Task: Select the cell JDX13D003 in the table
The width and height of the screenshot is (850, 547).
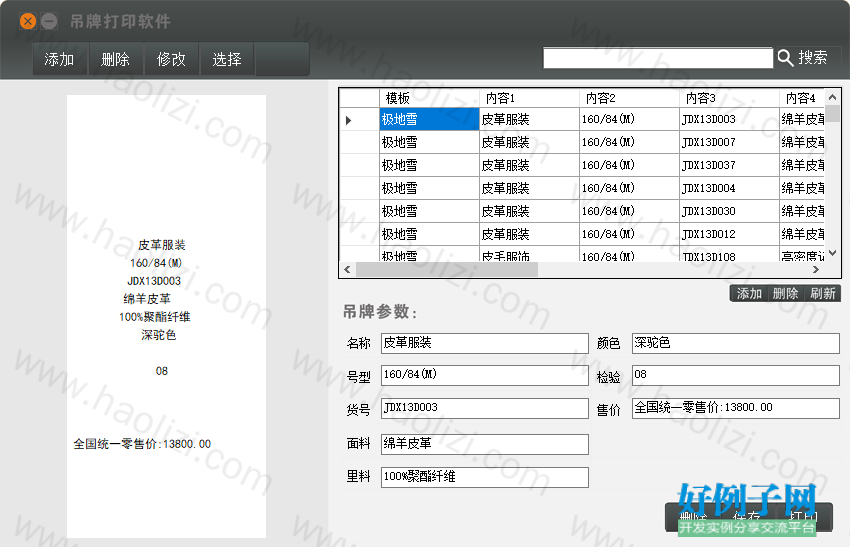Action: [729, 119]
